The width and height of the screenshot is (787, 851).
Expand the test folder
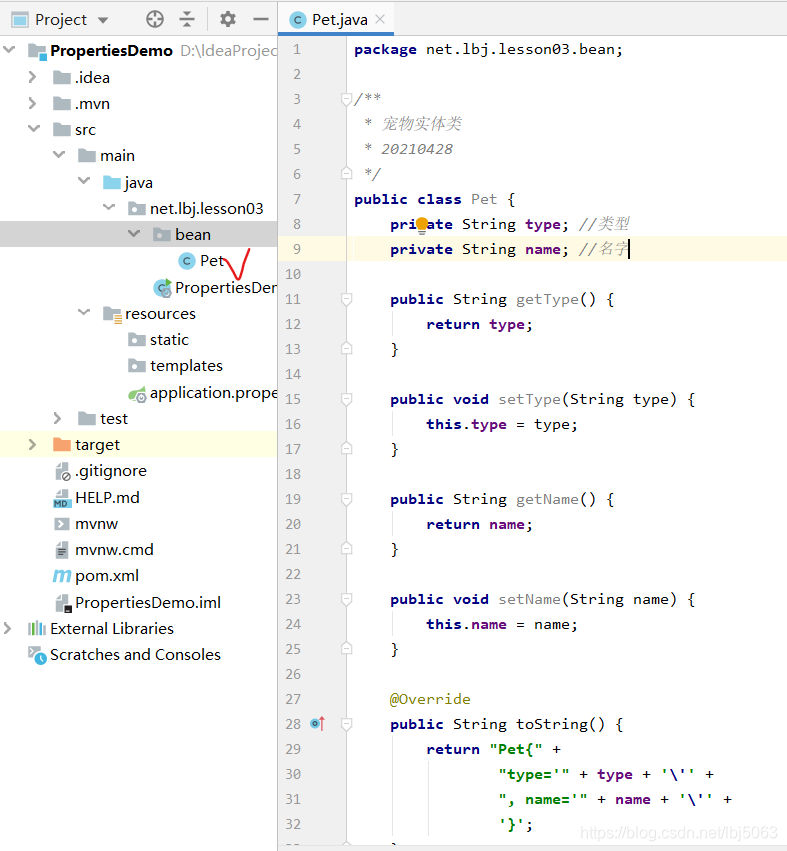click(58, 418)
